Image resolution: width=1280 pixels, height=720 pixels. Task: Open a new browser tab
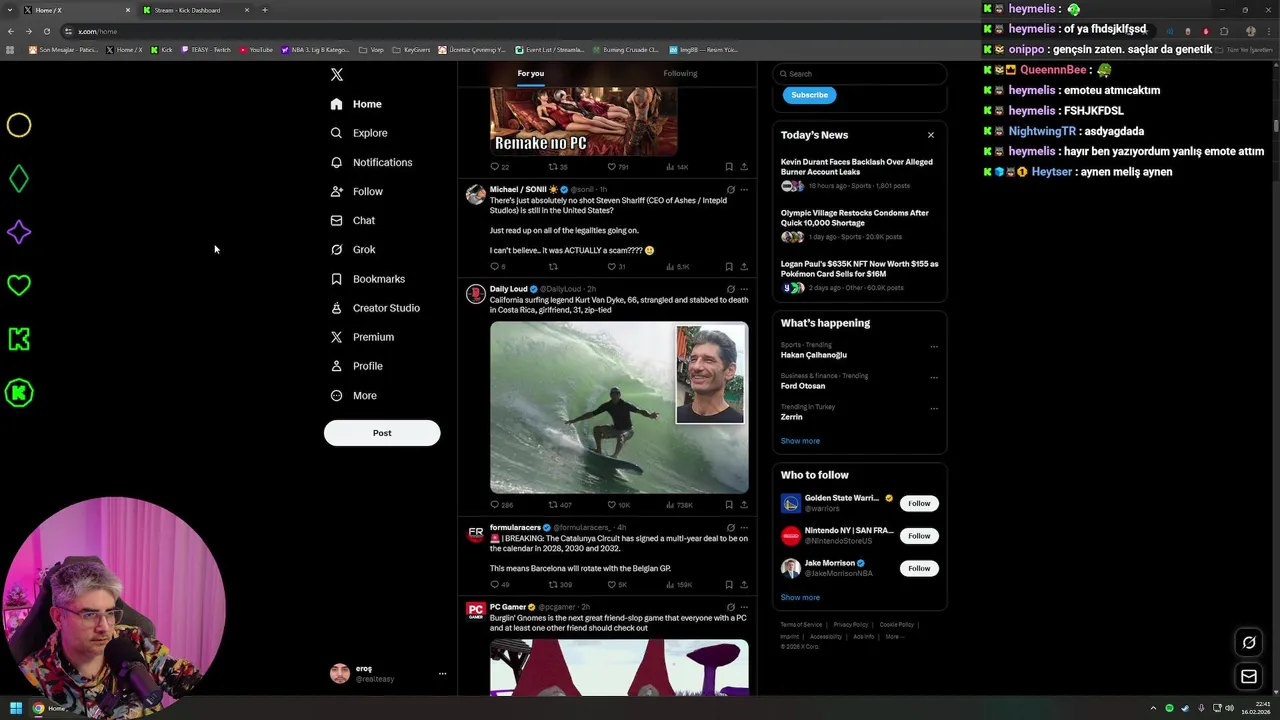point(265,10)
